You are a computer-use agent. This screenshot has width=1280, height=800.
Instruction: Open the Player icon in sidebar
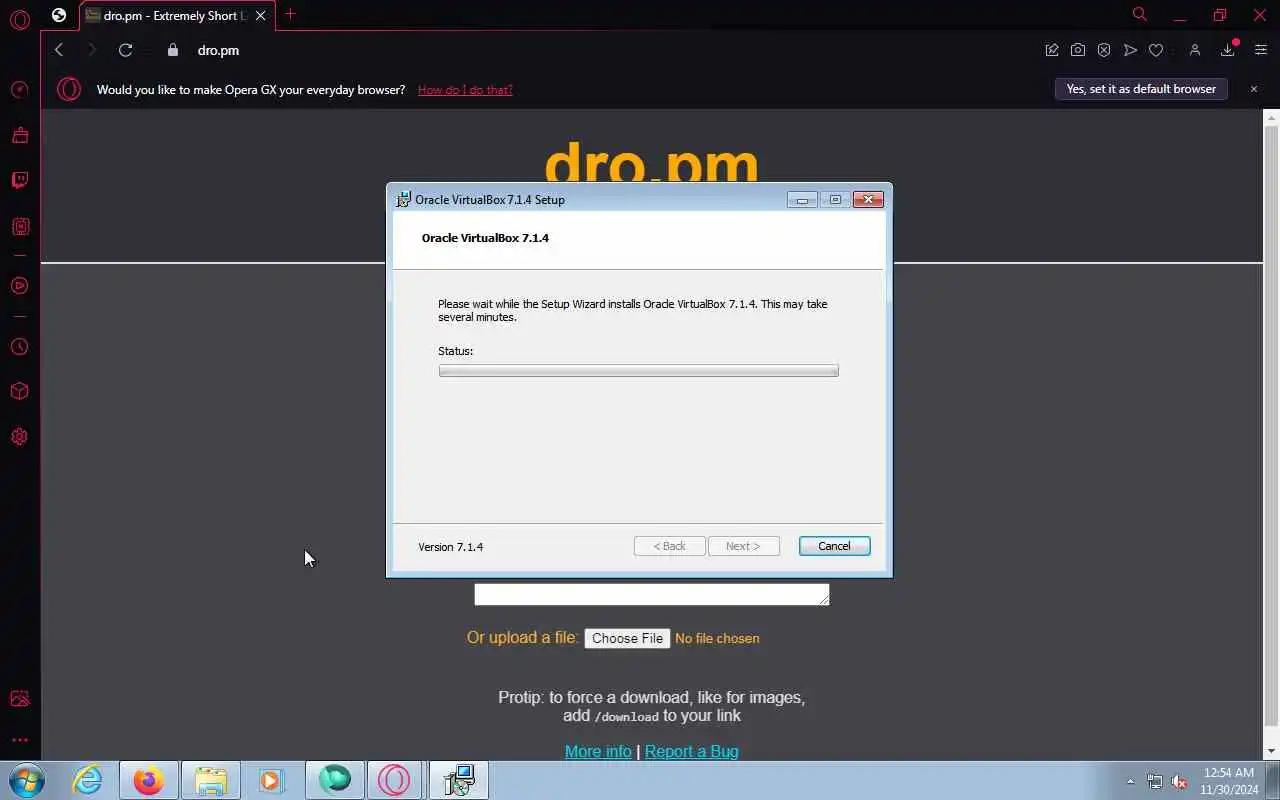(x=19, y=286)
